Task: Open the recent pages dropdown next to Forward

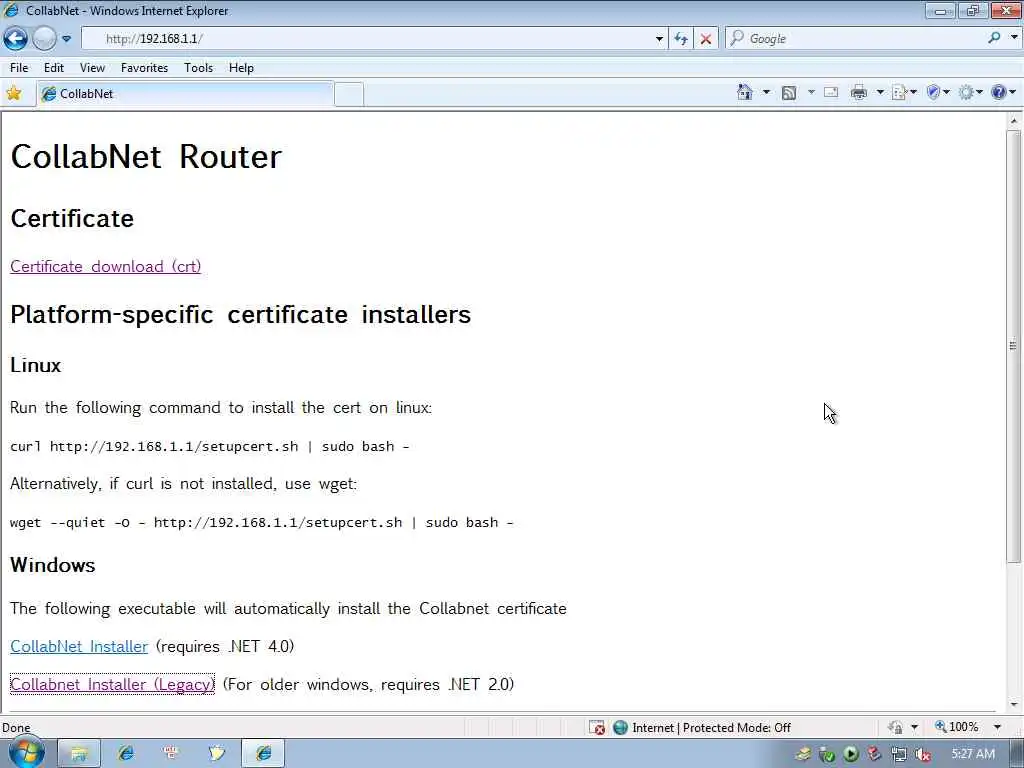Action: pos(67,39)
